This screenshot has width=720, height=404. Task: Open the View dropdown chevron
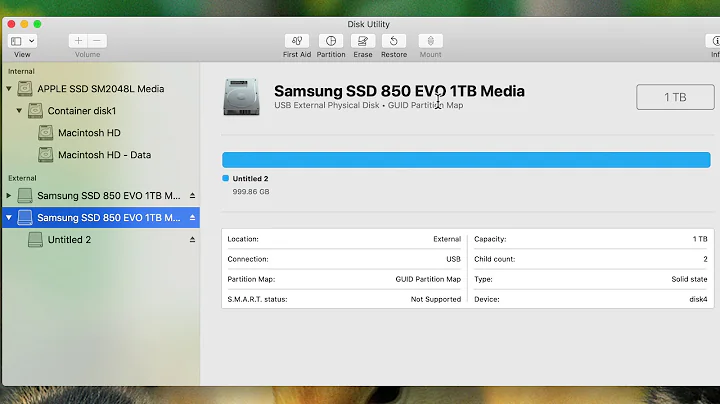[x=32, y=41]
